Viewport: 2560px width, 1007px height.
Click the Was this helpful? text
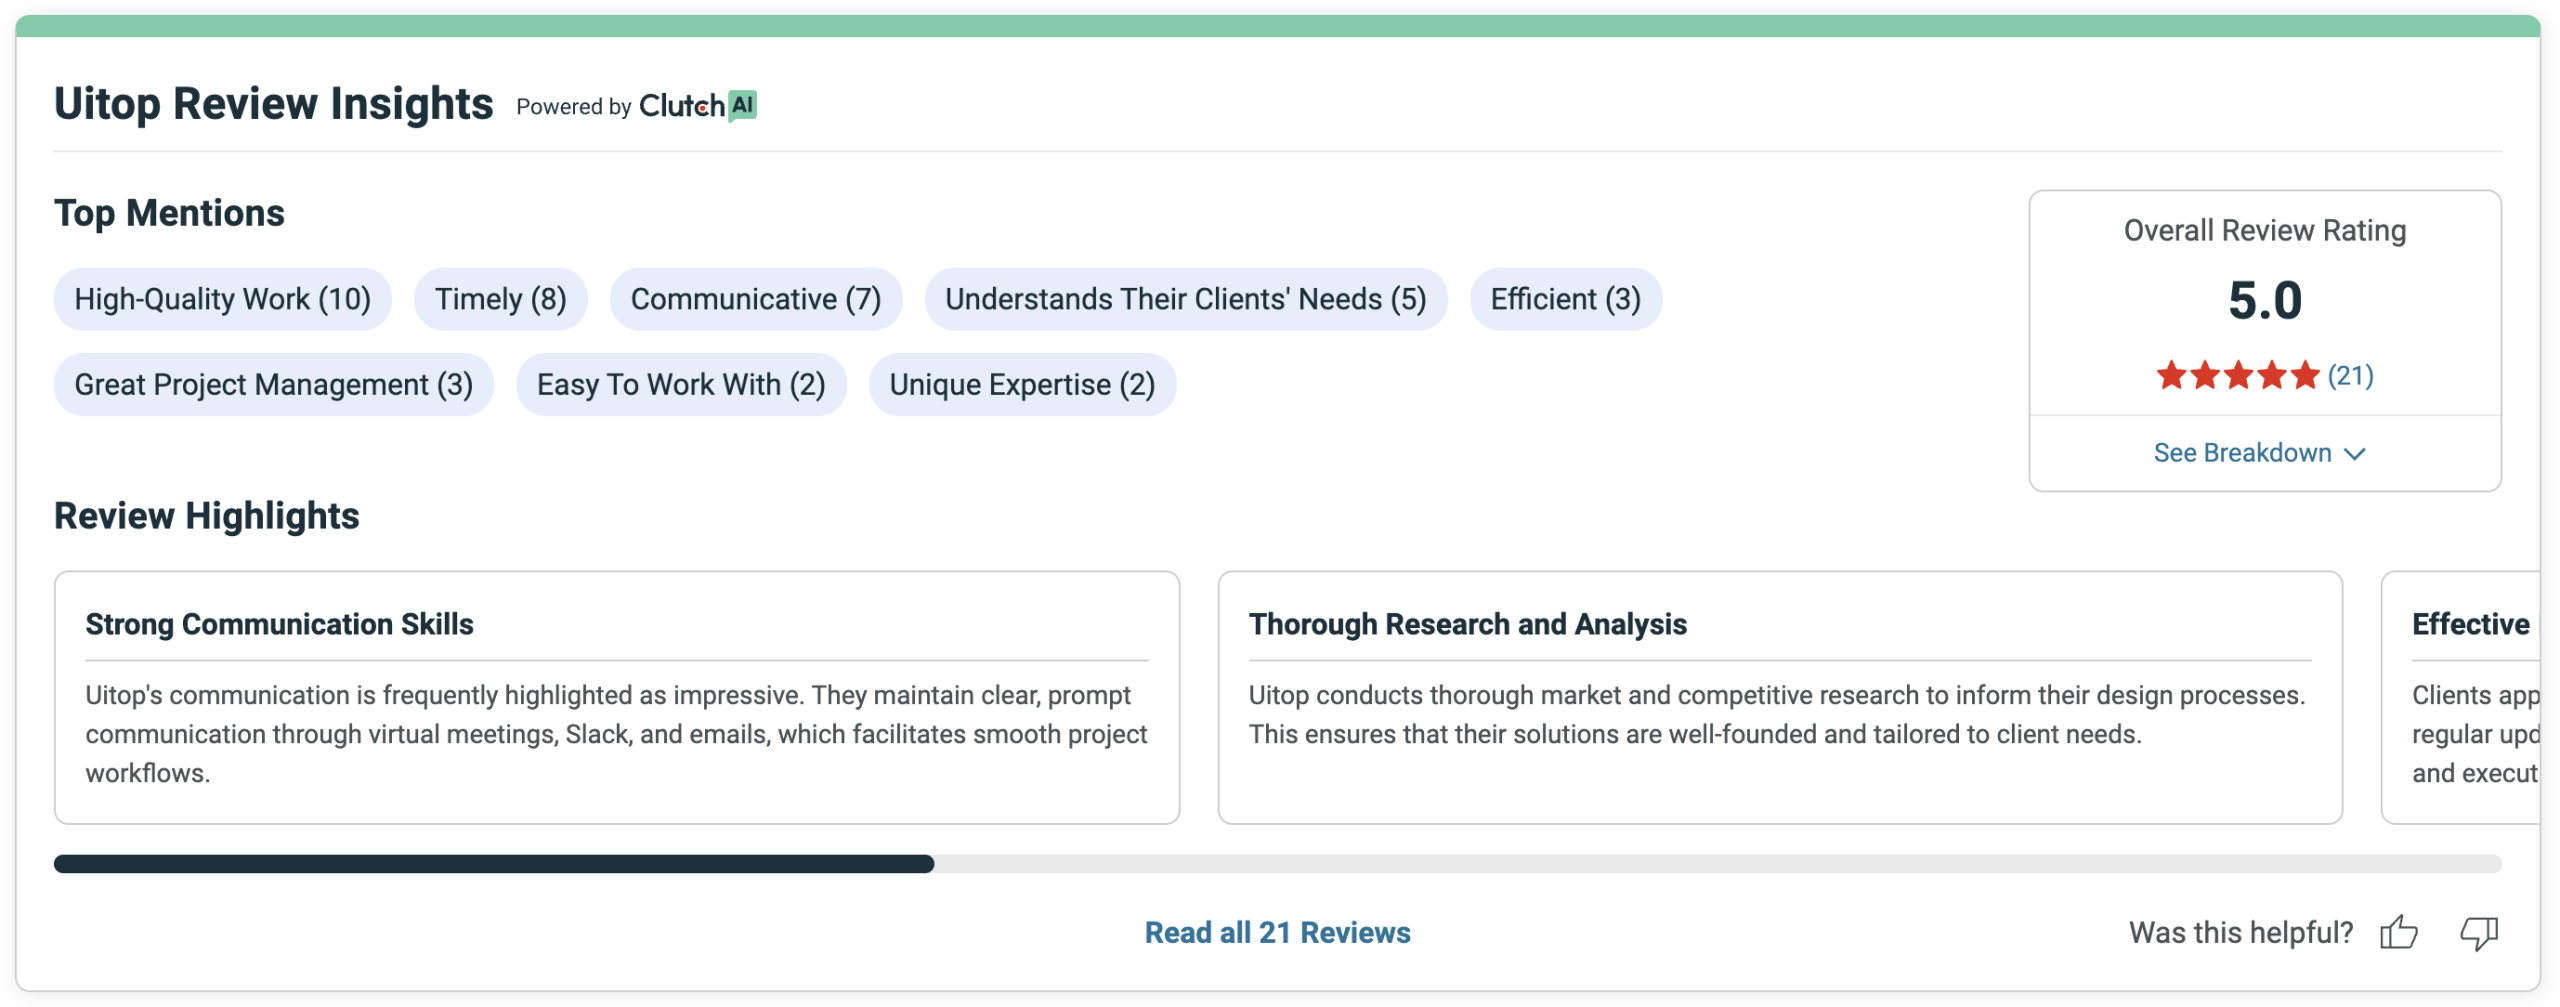point(2241,933)
